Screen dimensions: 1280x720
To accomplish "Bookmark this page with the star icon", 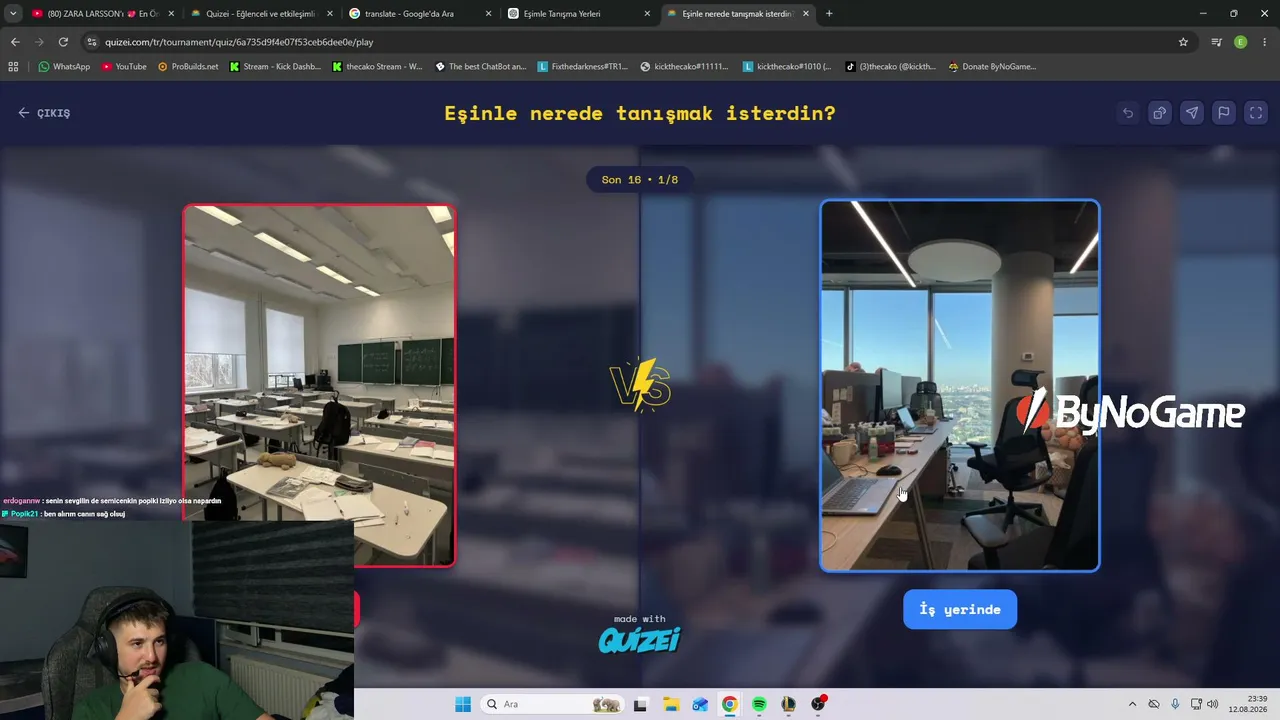I will click(1183, 42).
